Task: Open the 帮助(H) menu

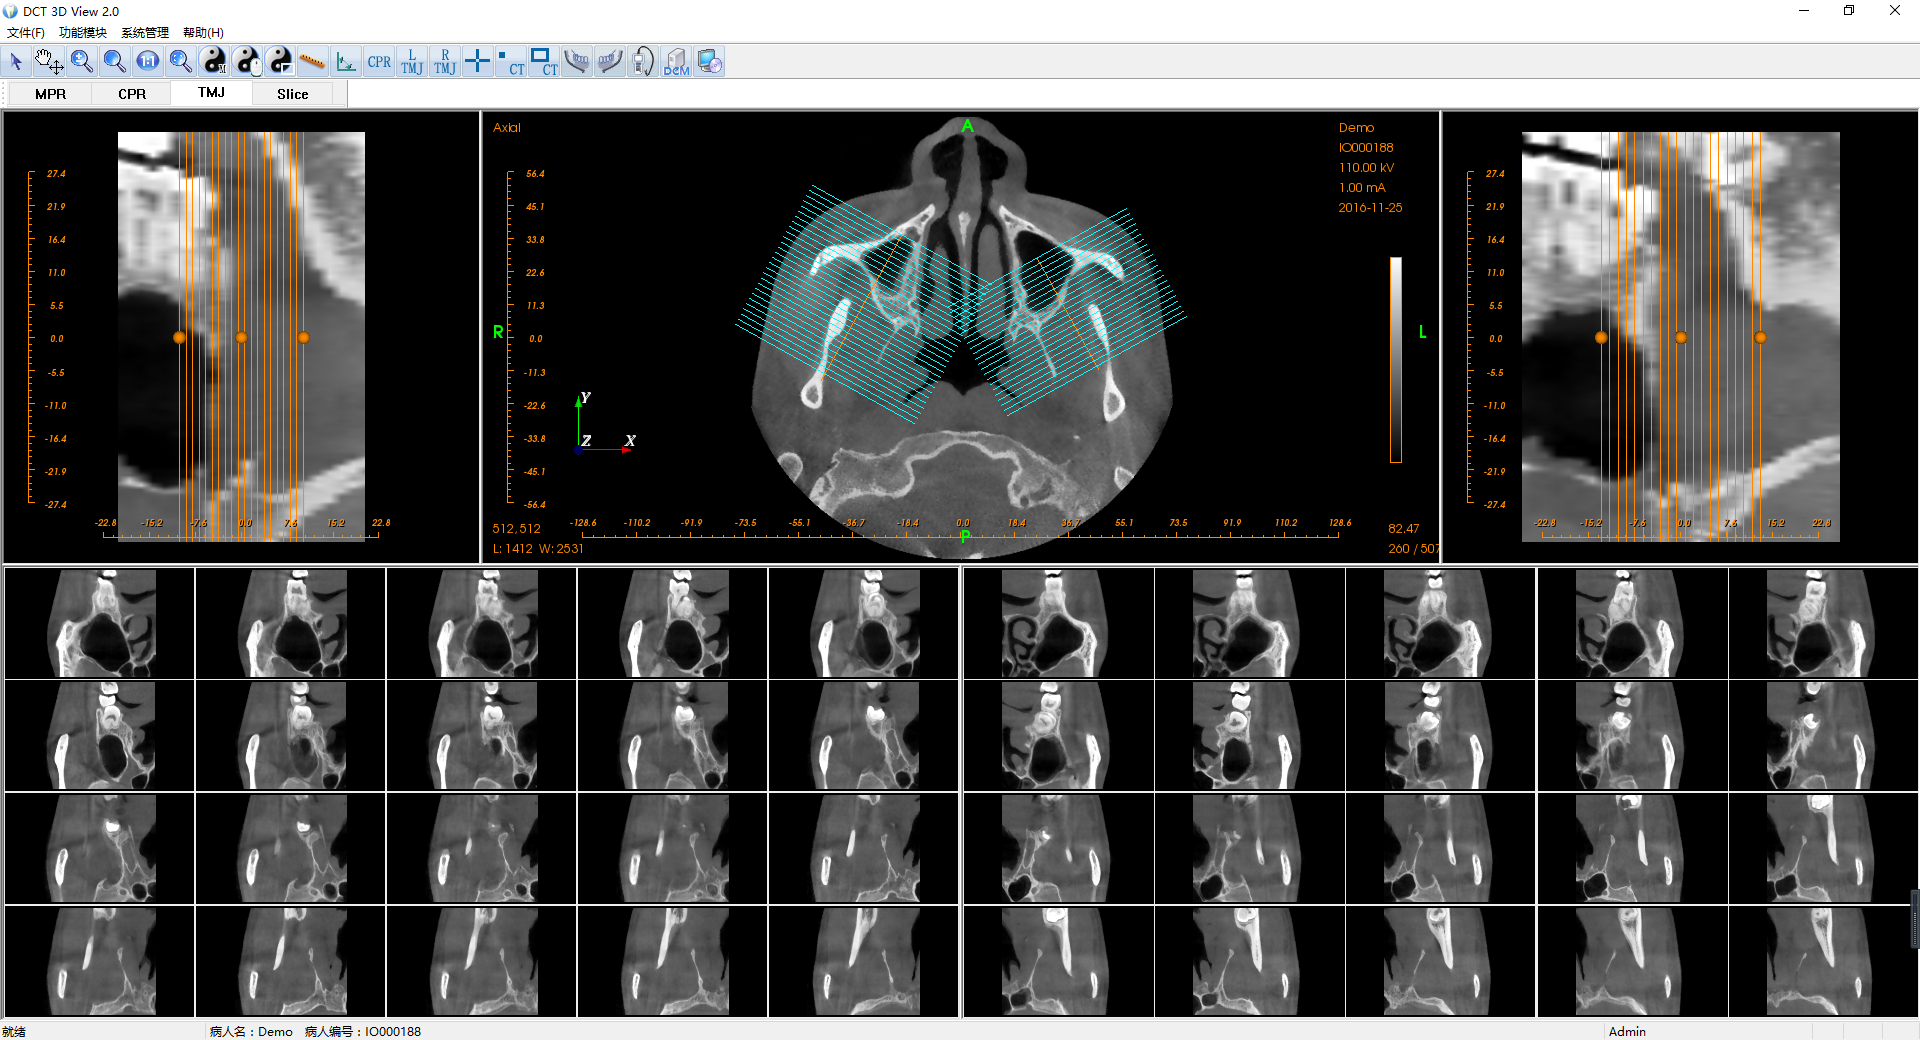Action: (203, 33)
